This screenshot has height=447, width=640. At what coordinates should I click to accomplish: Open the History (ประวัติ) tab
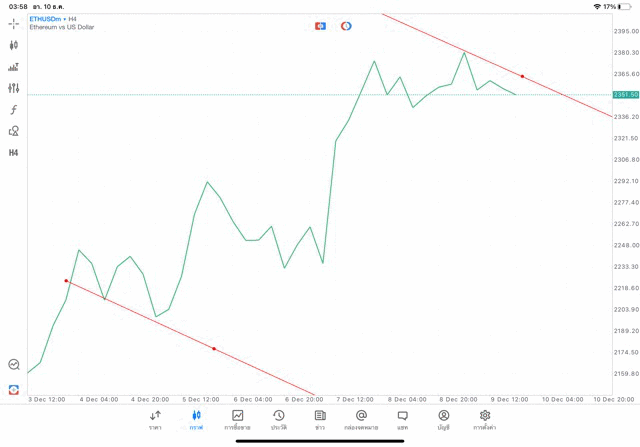pos(279,420)
